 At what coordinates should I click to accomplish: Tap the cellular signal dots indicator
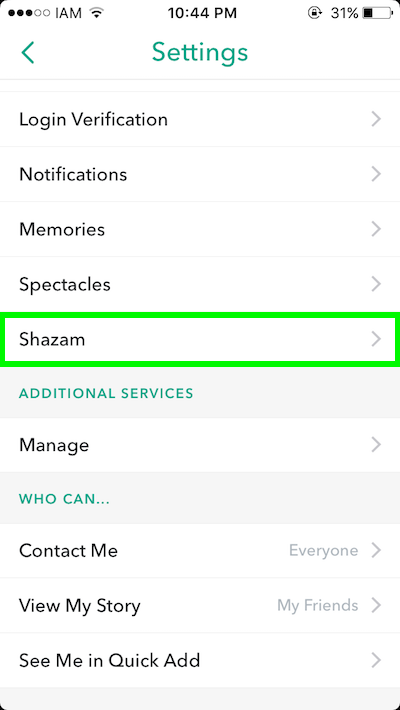pyautogui.click(x=29, y=13)
